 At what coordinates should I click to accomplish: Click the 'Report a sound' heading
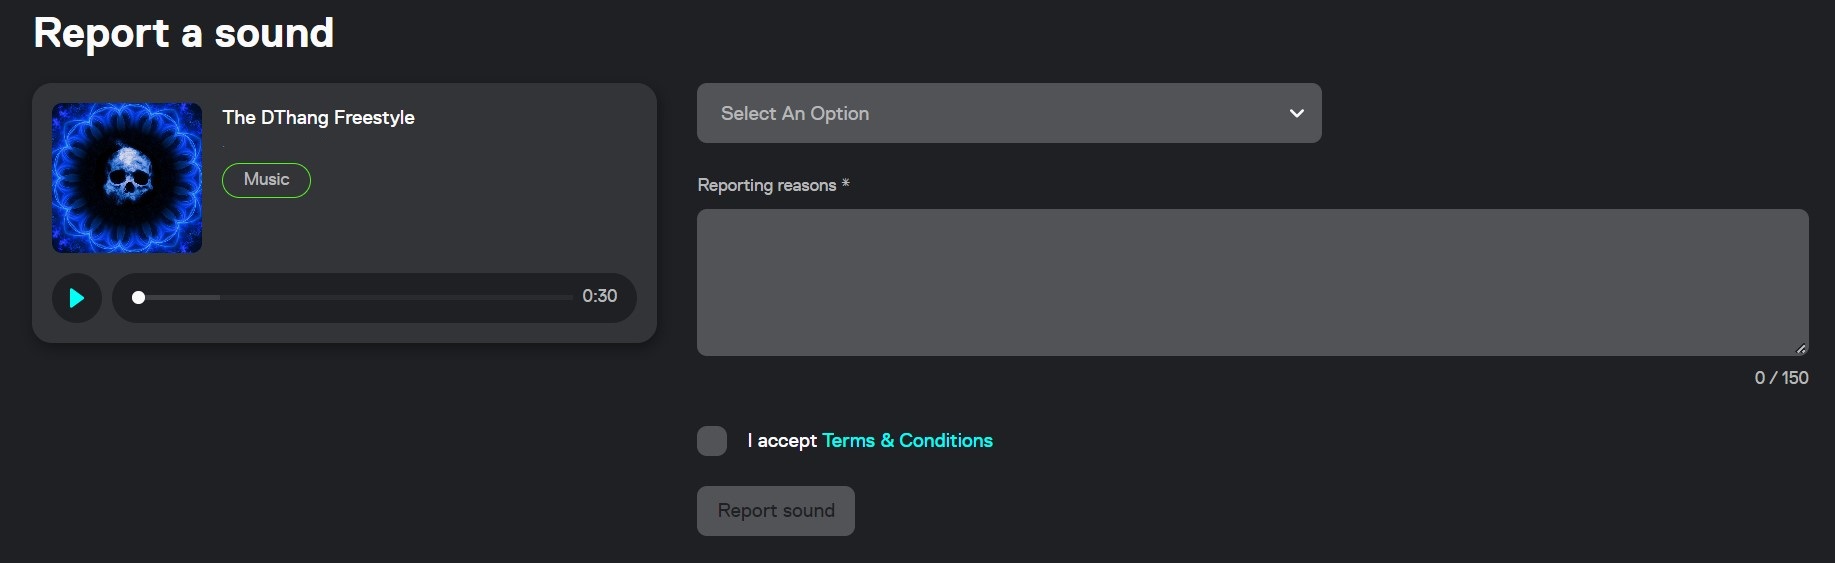[184, 33]
